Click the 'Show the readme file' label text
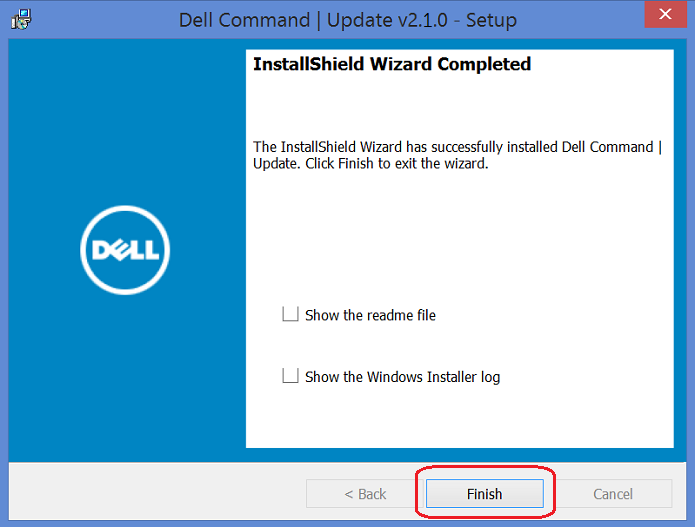The height and width of the screenshot is (527, 695). tap(370, 315)
